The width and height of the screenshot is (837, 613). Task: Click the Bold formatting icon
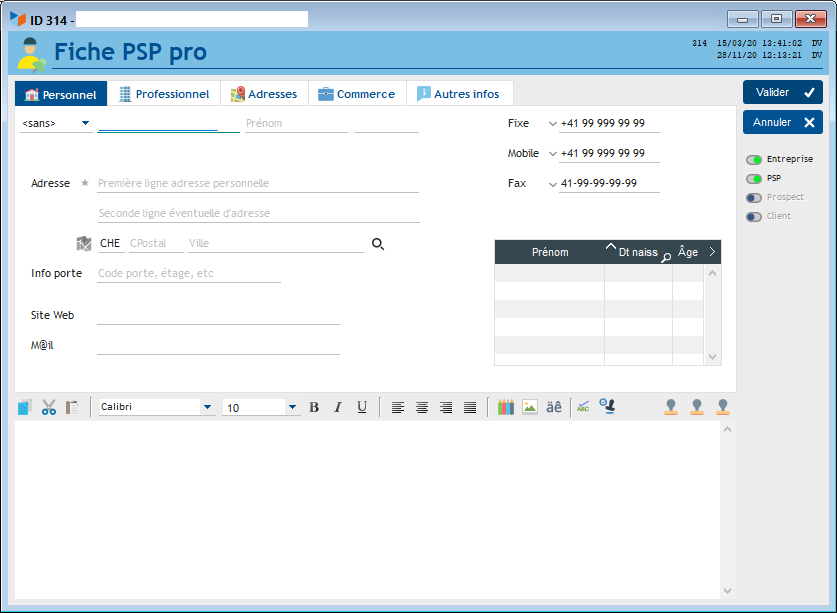(314, 407)
